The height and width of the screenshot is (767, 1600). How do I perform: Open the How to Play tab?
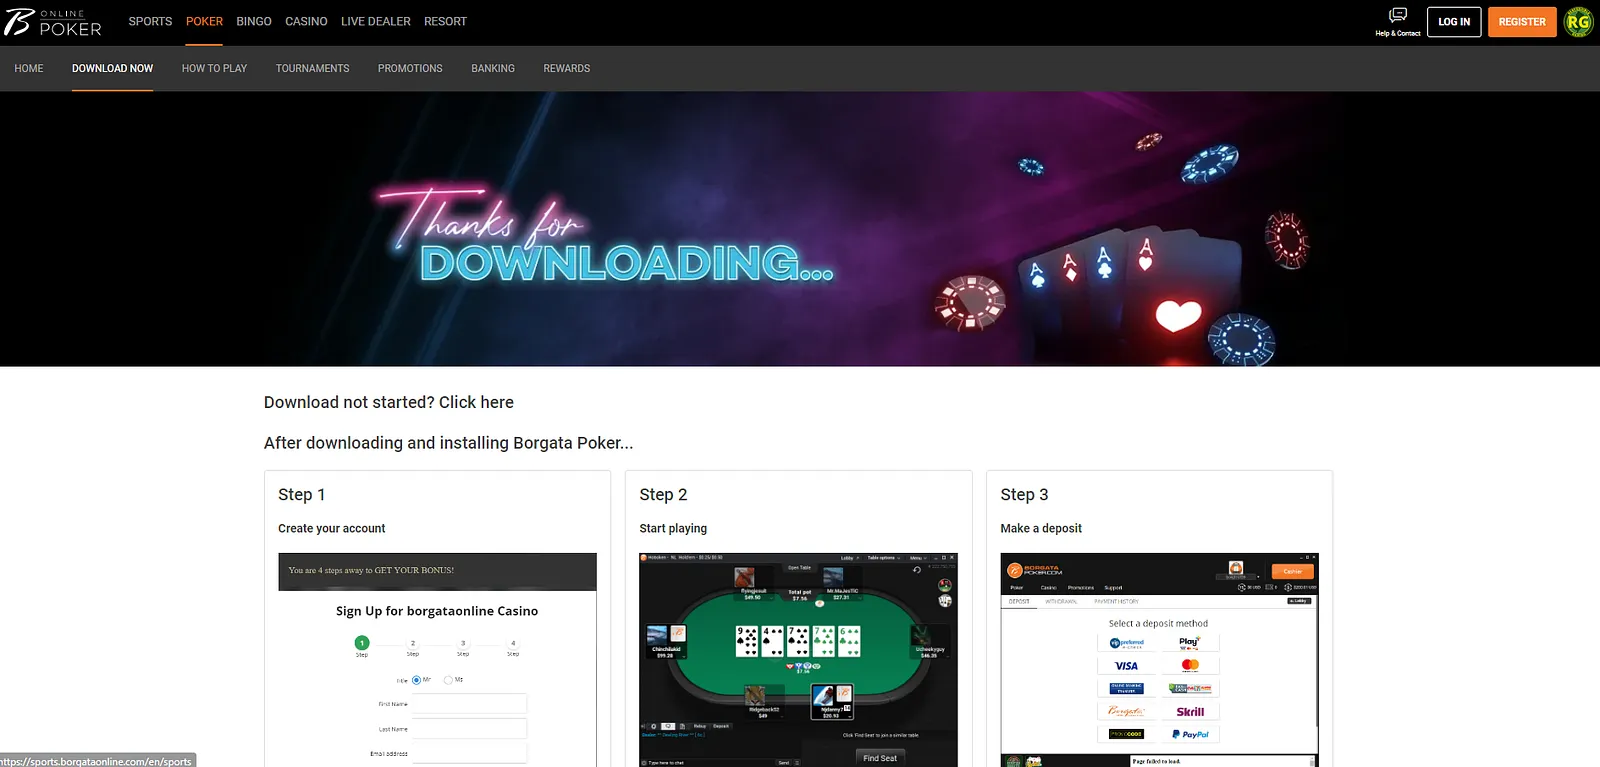point(214,68)
